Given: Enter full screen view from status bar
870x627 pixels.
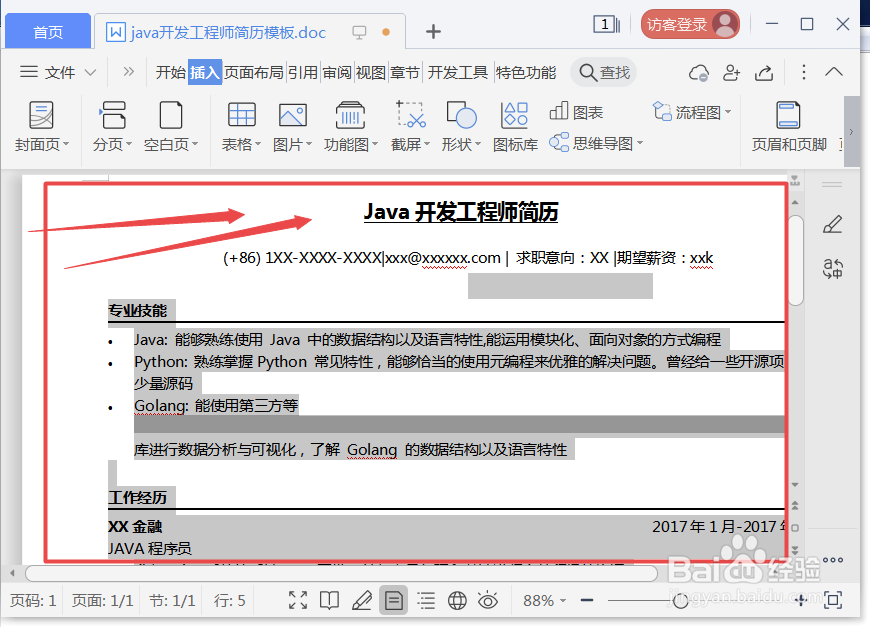Looking at the screenshot, I should coord(298,600).
